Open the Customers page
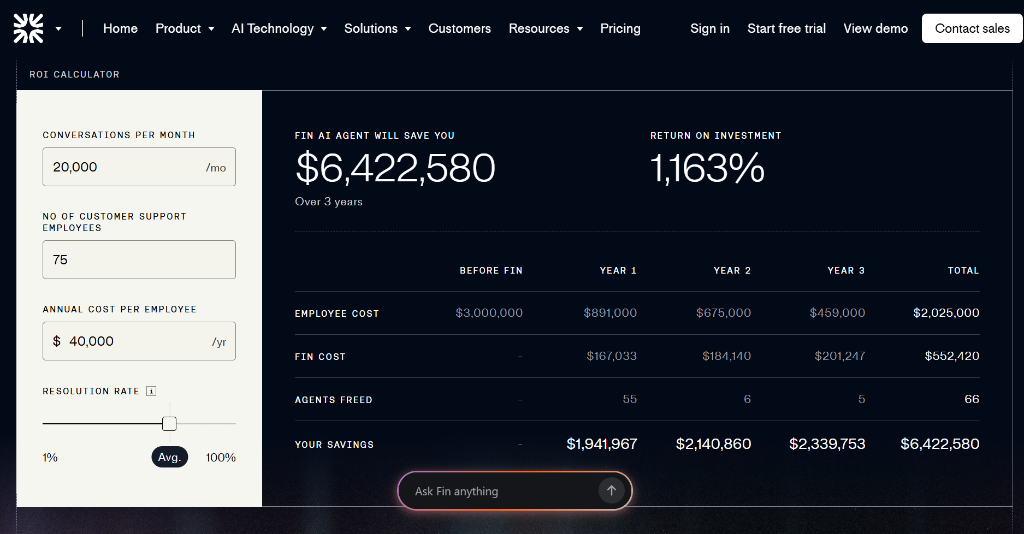 [460, 29]
